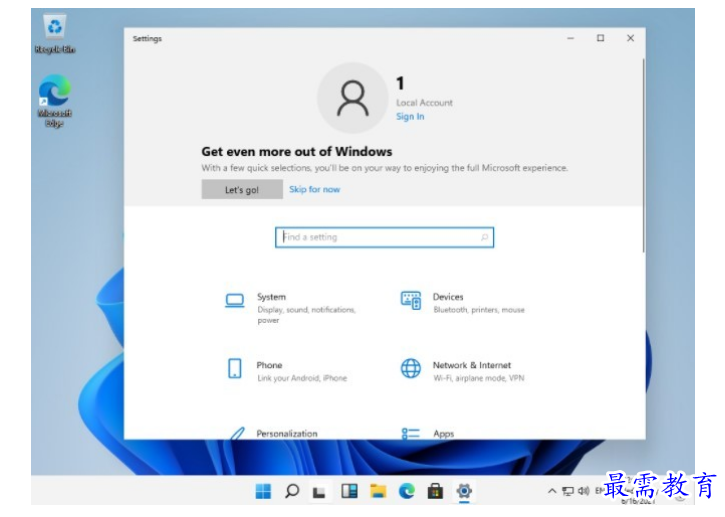Image resolution: width=725 pixels, height=517 pixels.
Task: Minimize the Settings window
Action: coord(571,38)
